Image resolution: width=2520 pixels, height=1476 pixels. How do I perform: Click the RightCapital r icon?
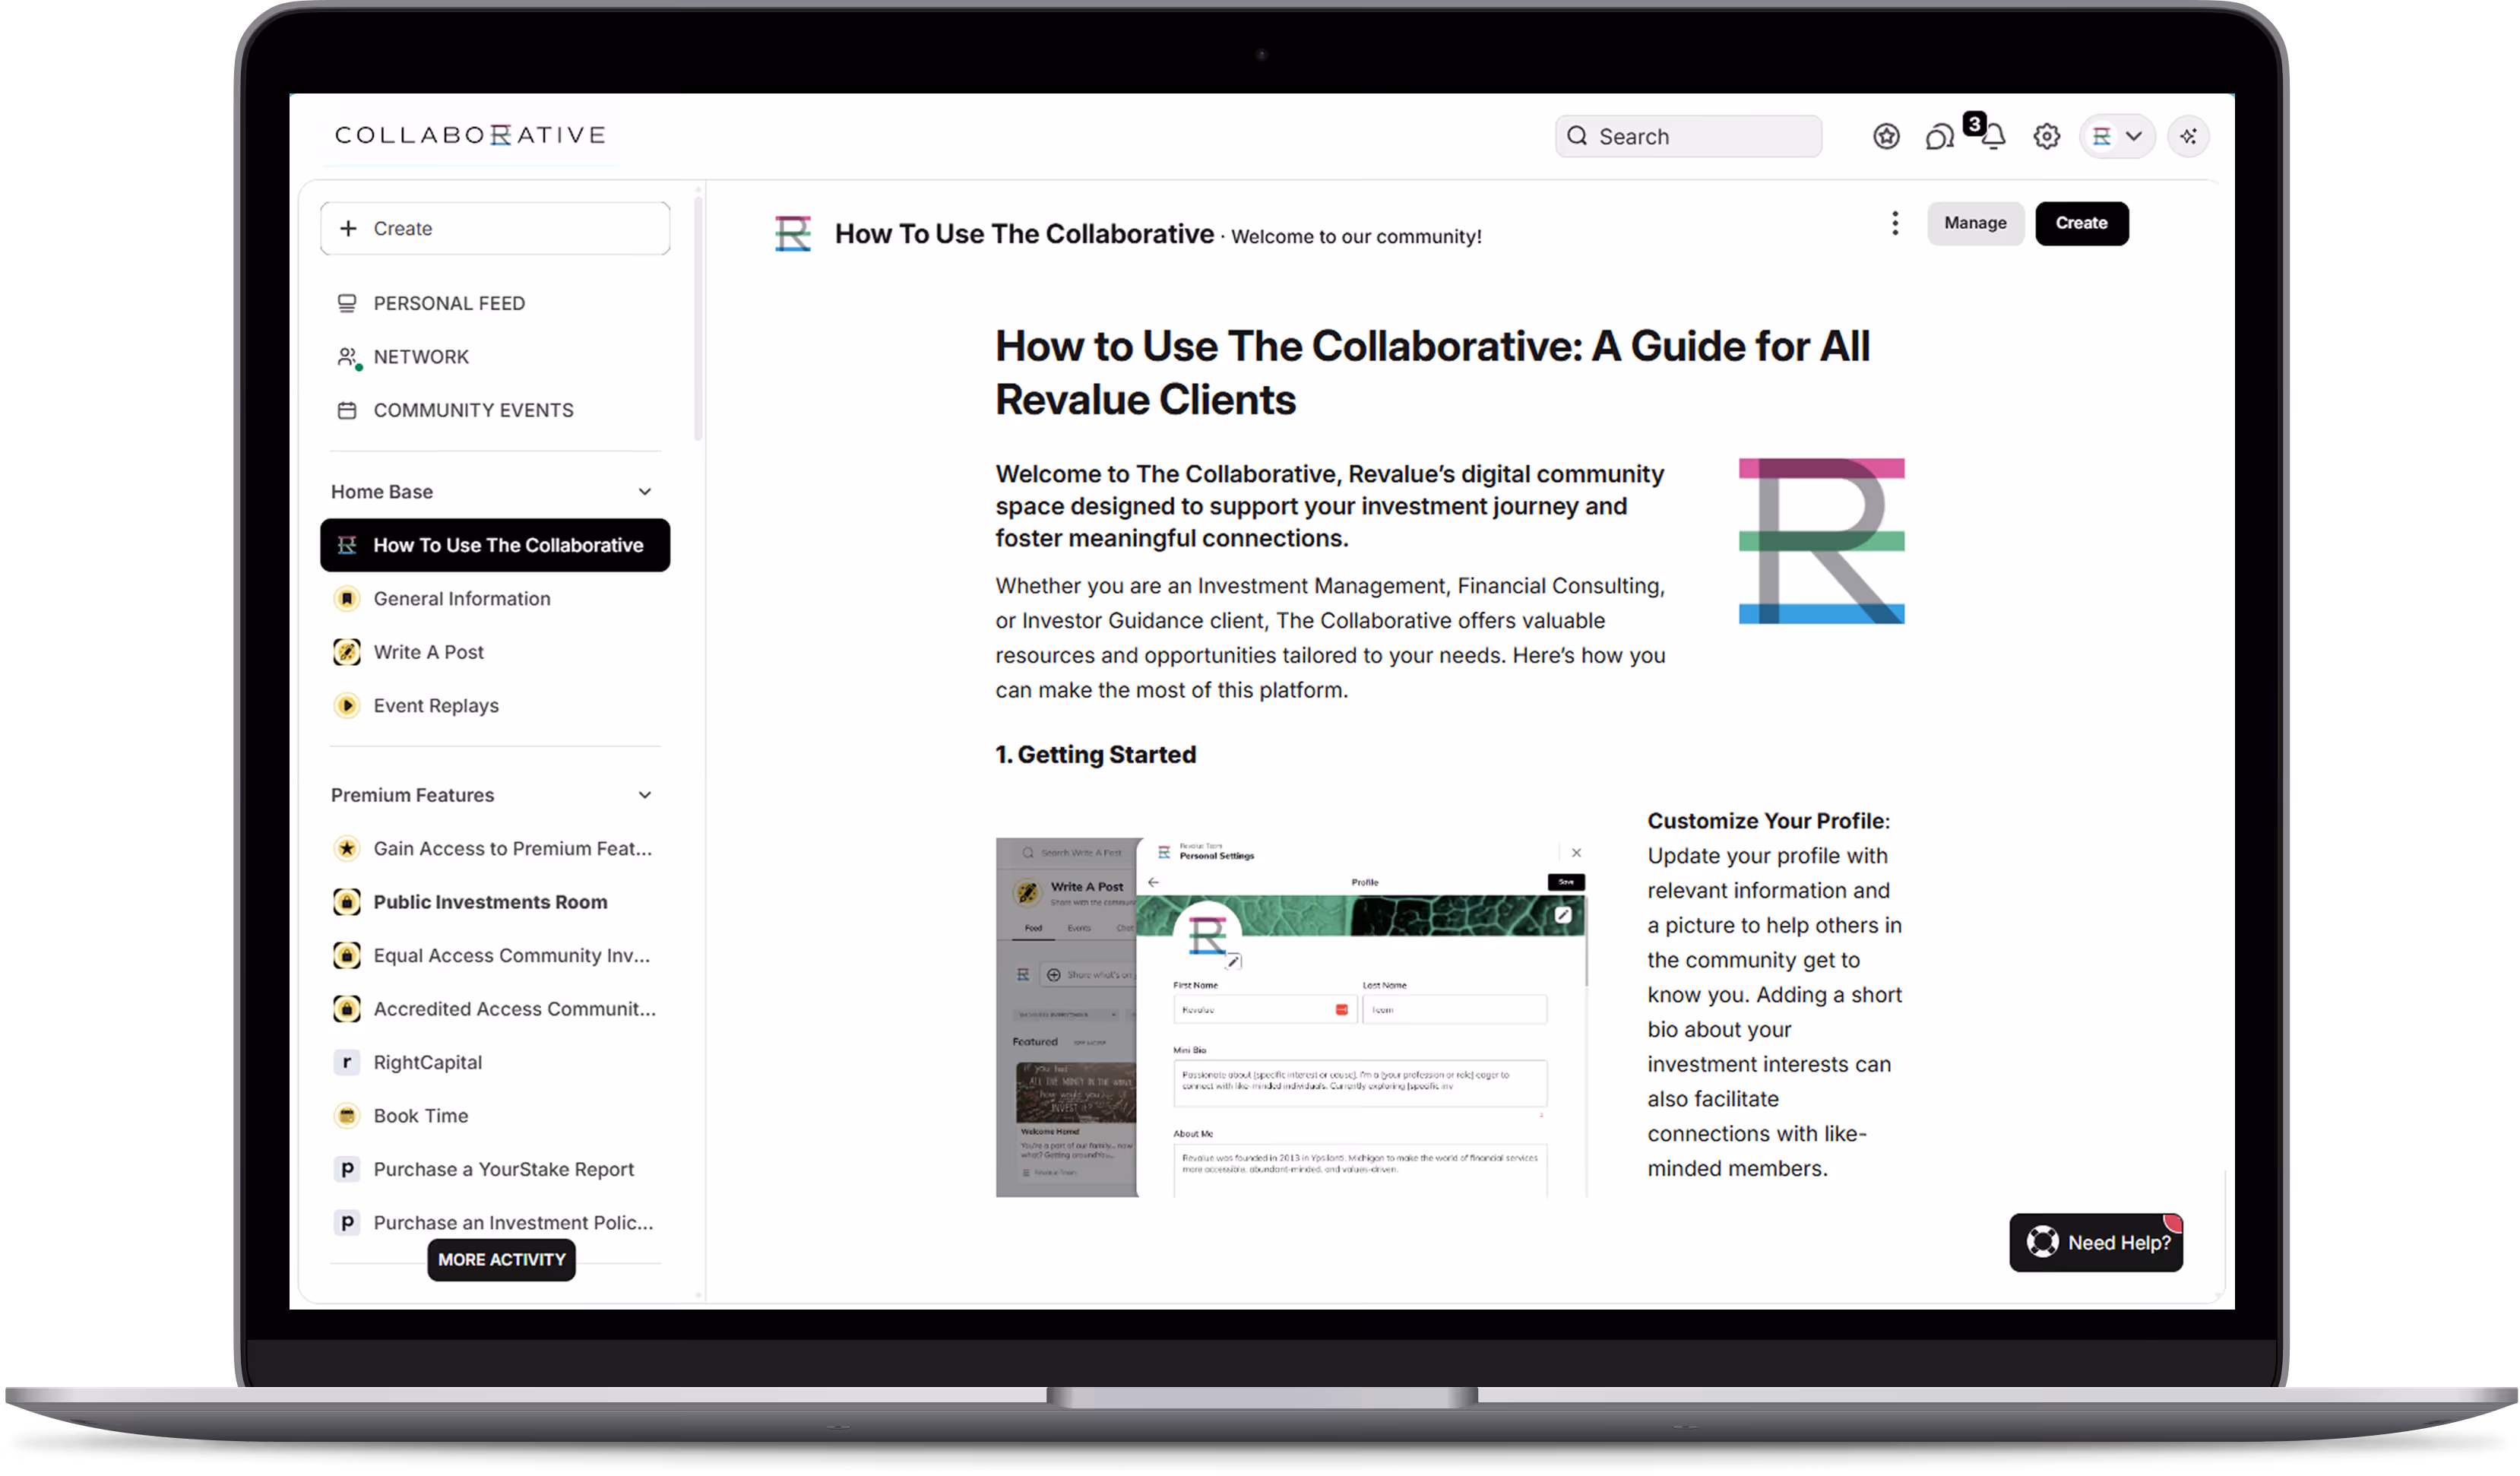pyautogui.click(x=347, y=1063)
